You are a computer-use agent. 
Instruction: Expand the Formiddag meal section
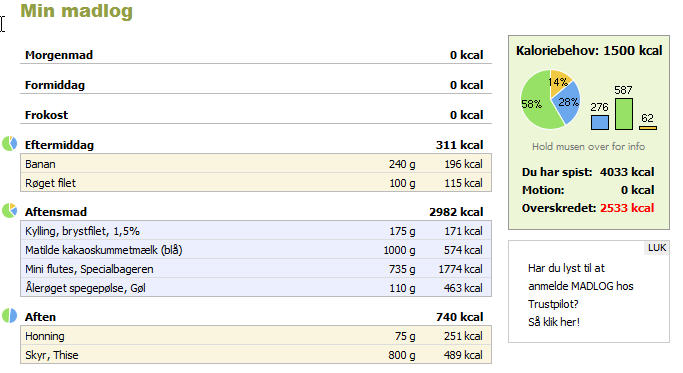[x=256, y=85]
